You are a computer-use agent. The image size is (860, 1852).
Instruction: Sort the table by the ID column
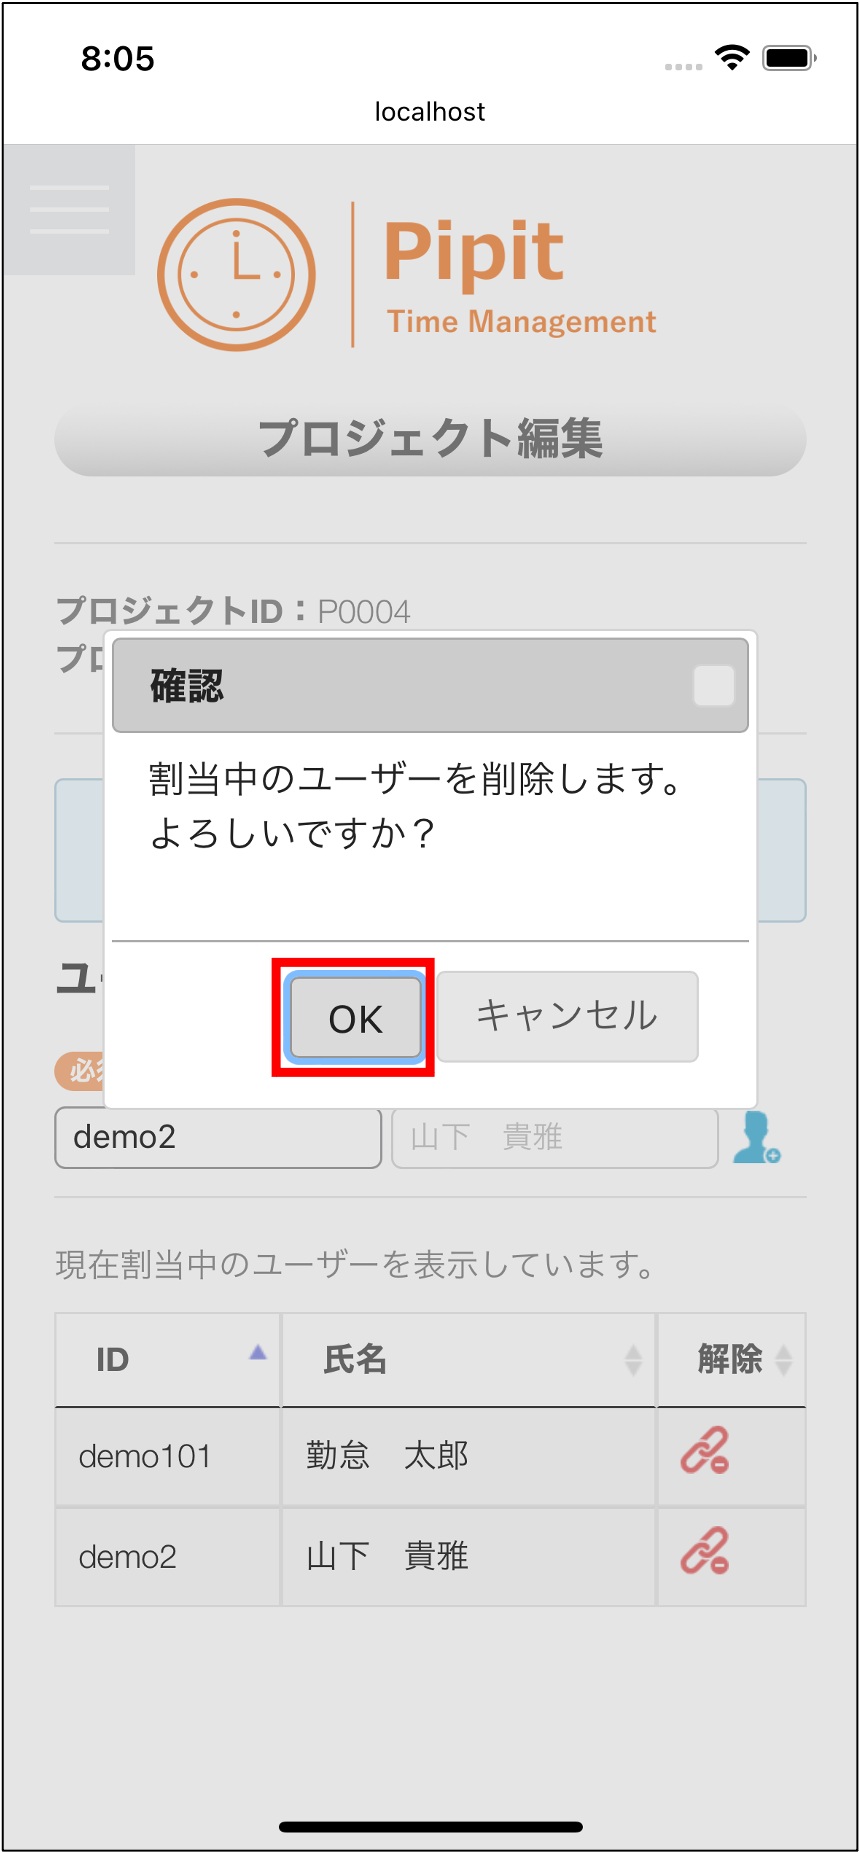tap(168, 1360)
